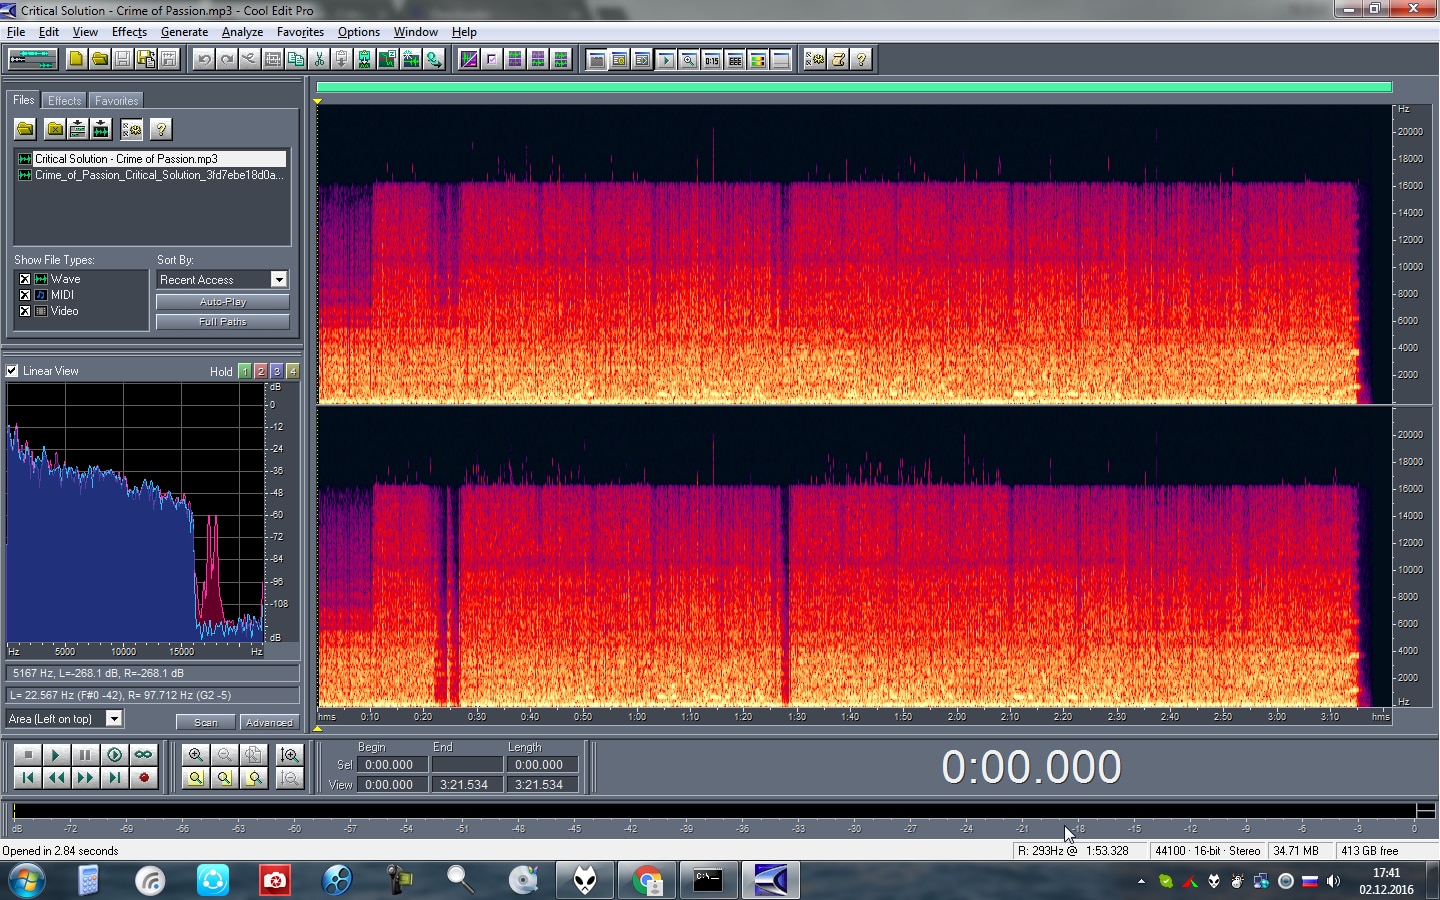Toggle Hold button 2 in frequency analysis
This screenshot has width=1440, height=900.
click(261, 371)
